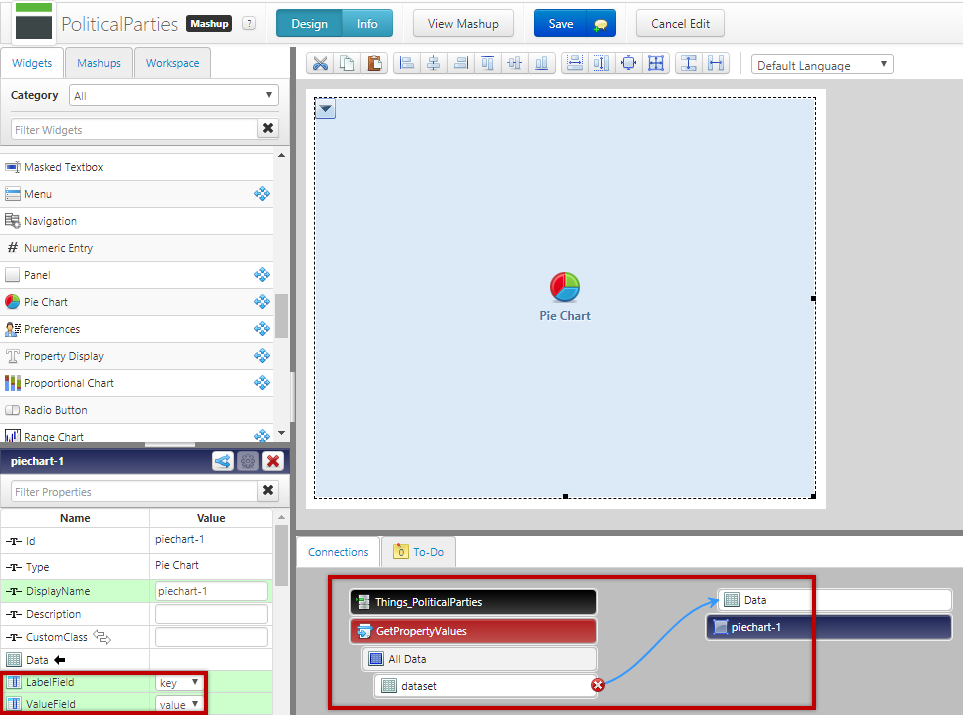Click in the Filter Properties input
This screenshot has width=963, height=715.
(x=134, y=491)
